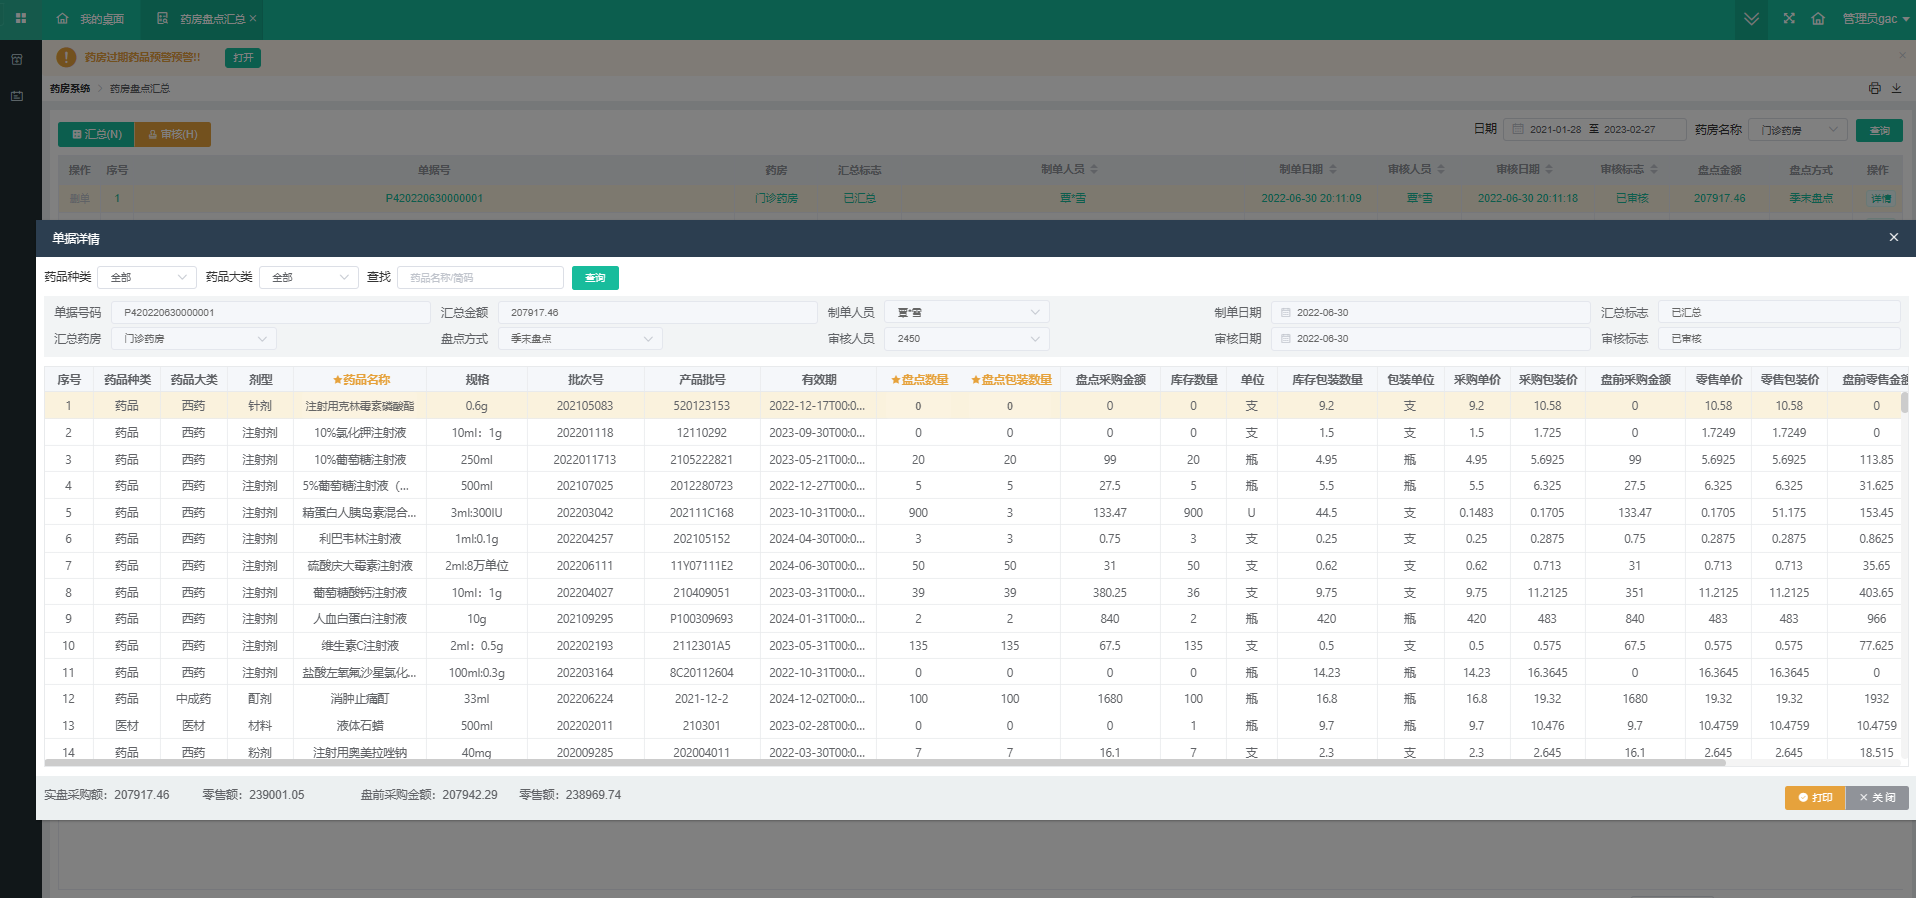
Task: Sort by 制单日期 column arrows
Action: (1333, 170)
